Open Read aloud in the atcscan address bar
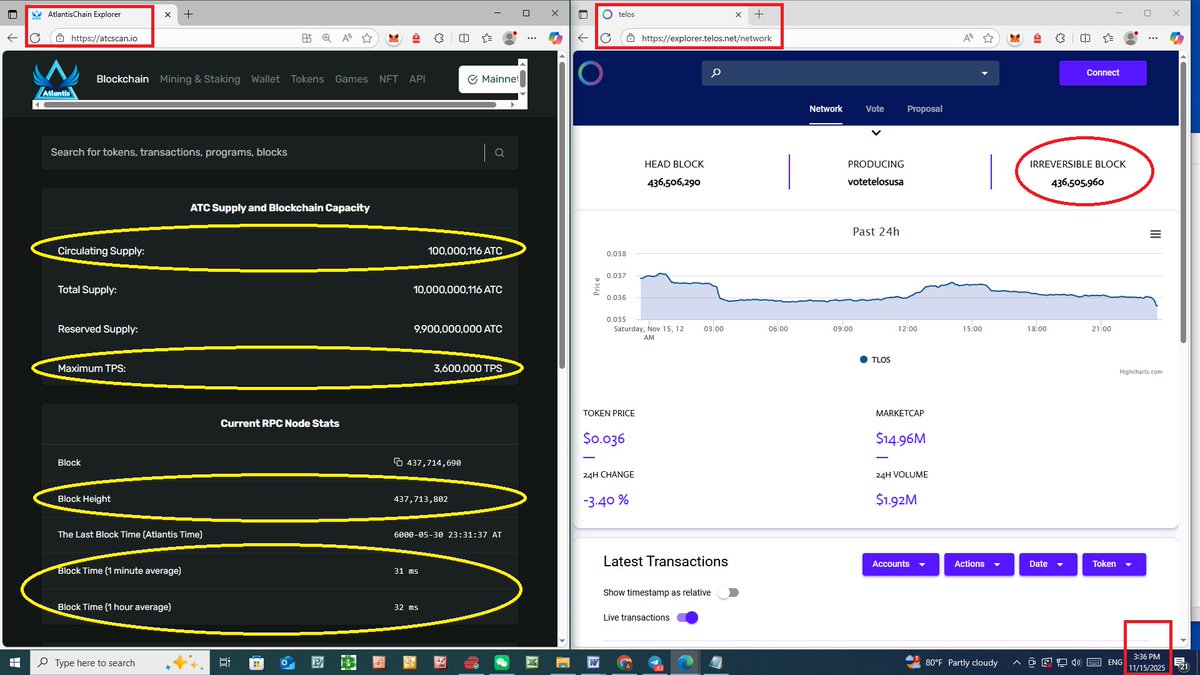 347,38
